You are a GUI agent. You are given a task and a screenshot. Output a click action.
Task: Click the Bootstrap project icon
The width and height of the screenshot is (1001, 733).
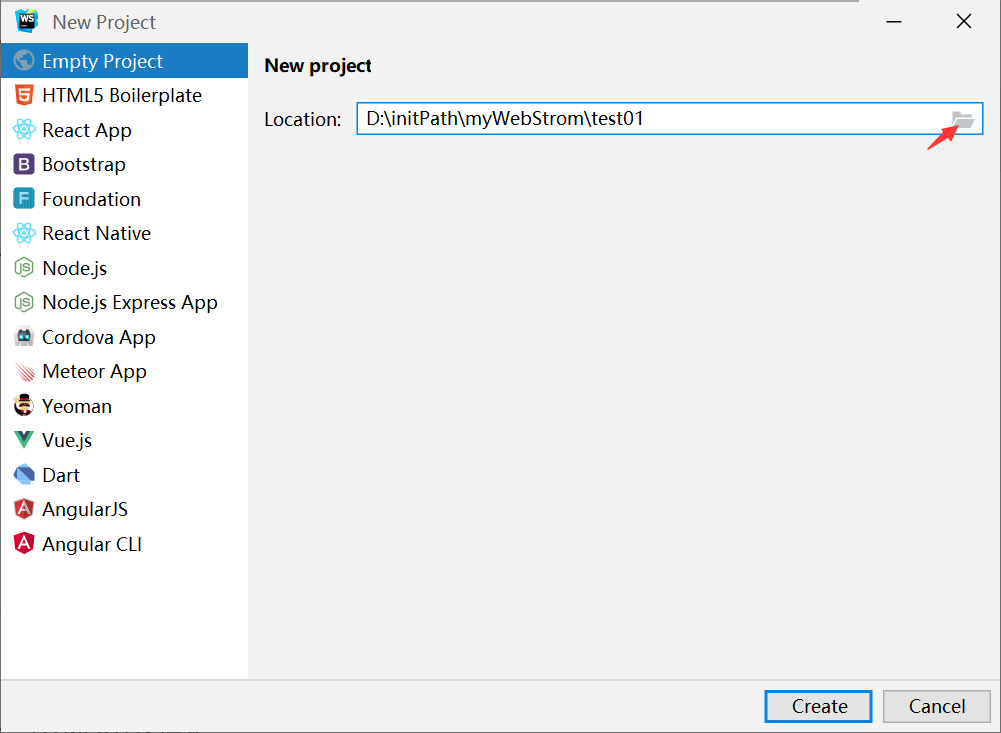click(25, 164)
